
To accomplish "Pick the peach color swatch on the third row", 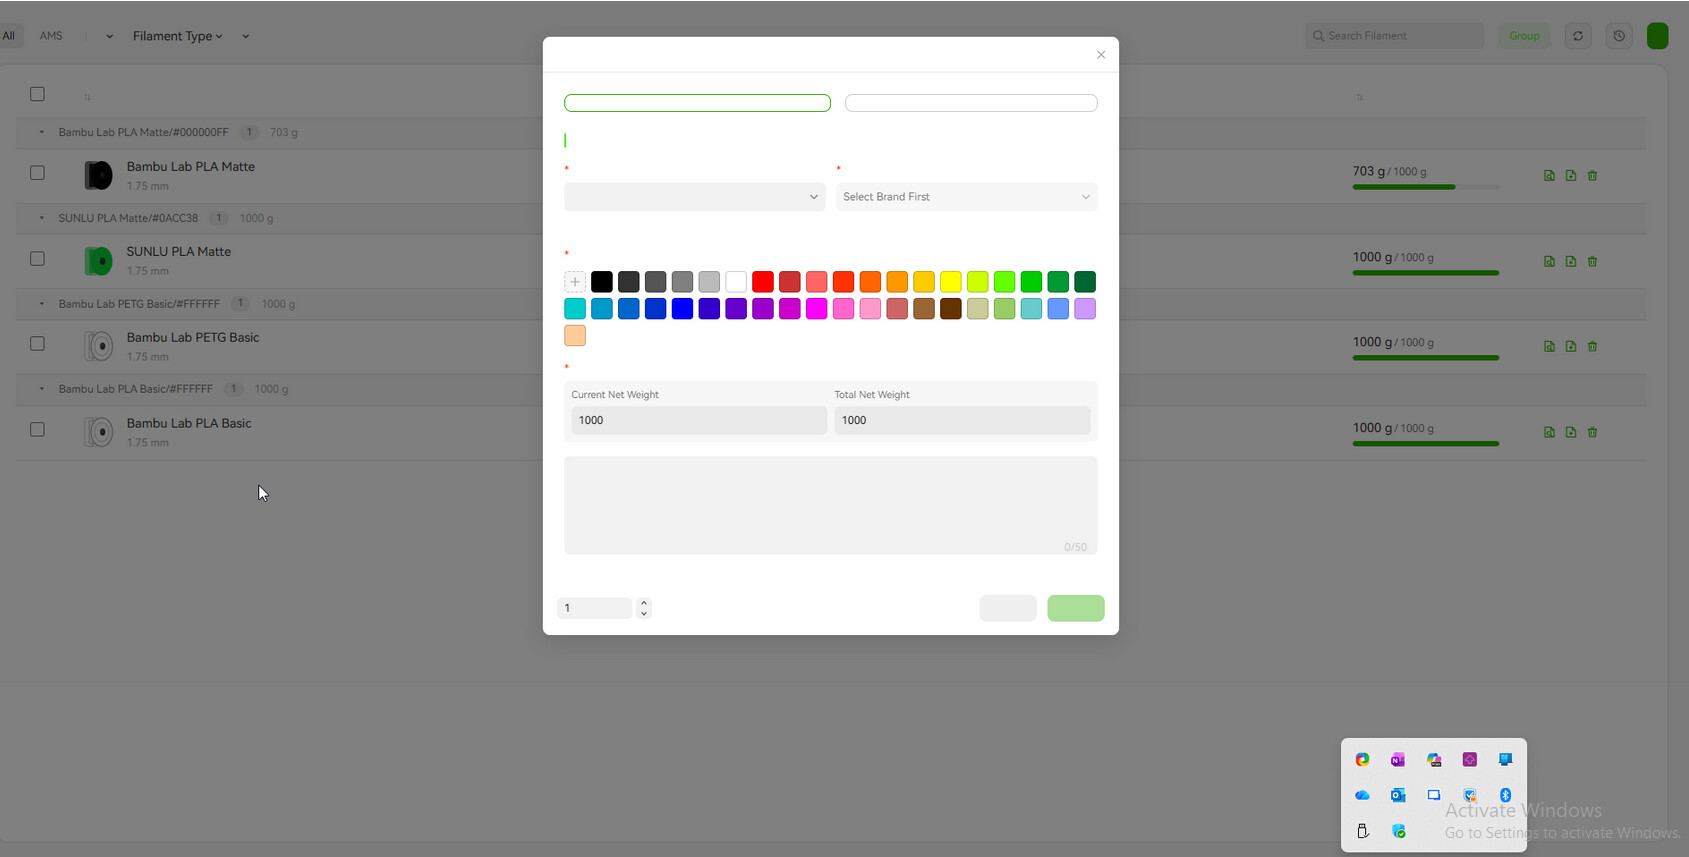I will pyautogui.click(x=575, y=336).
